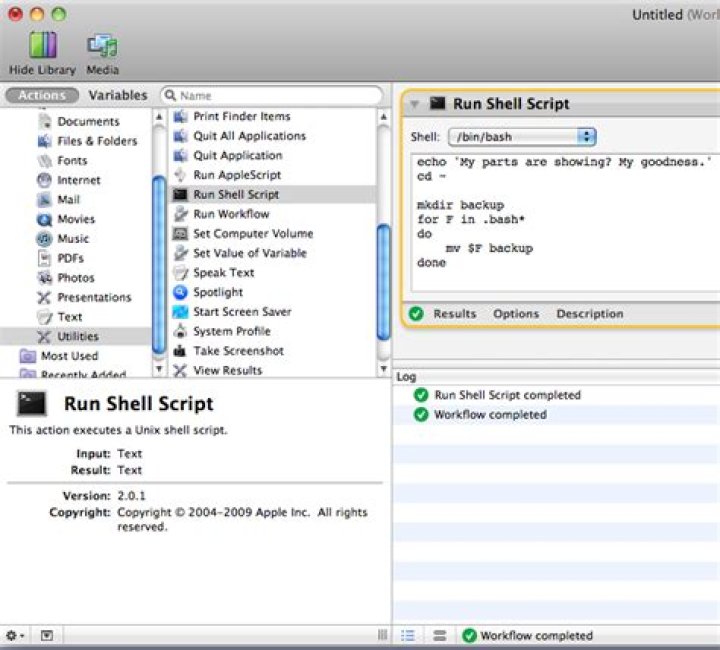This screenshot has width=720, height=650.
Task: Click the Run AppleScript action icon
Action: click(180, 175)
